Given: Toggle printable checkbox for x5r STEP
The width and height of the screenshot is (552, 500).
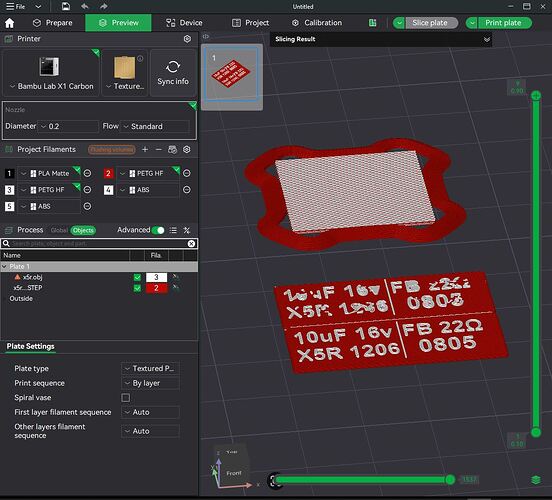Looking at the screenshot, I should point(137,288).
